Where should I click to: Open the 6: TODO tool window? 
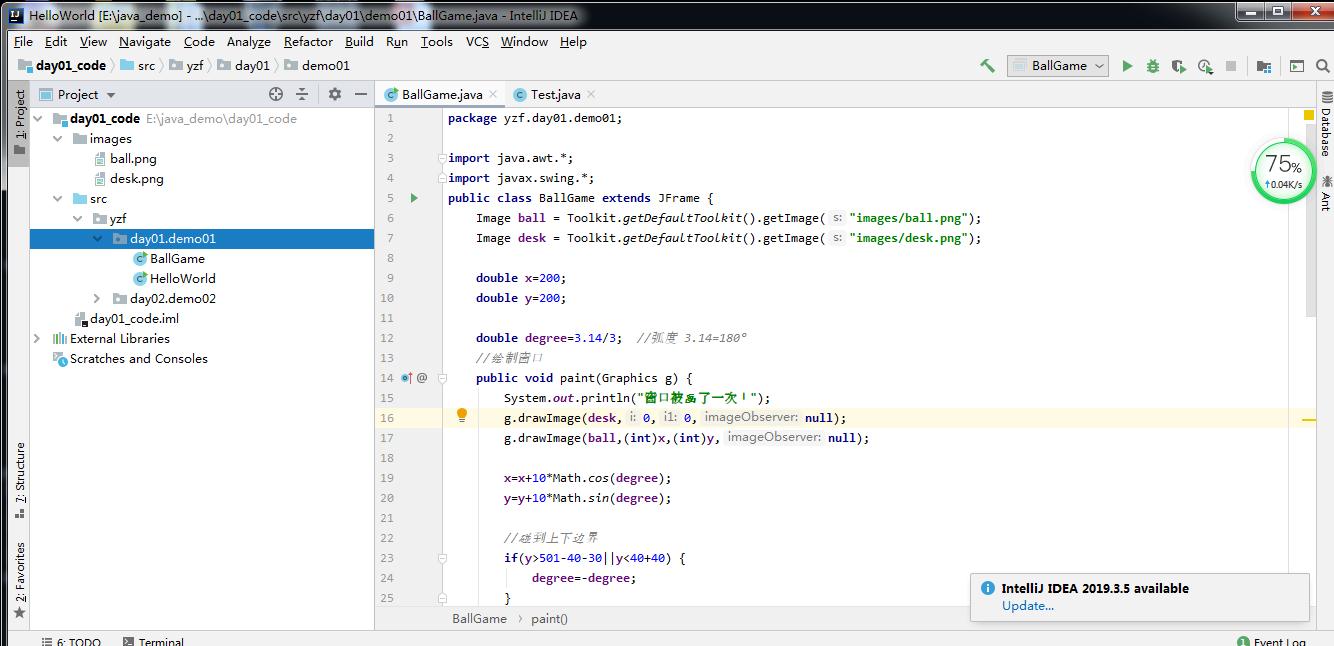point(72,640)
